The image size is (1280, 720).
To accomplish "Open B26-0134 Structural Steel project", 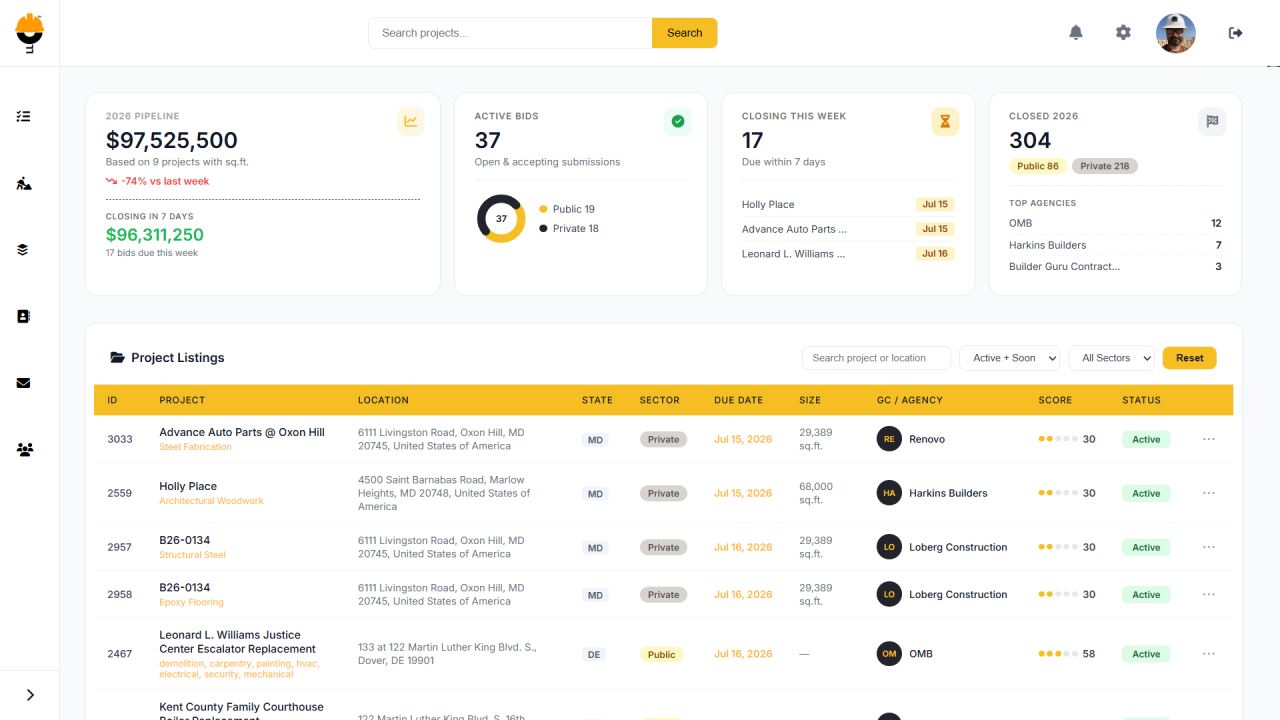I will coord(185,540).
